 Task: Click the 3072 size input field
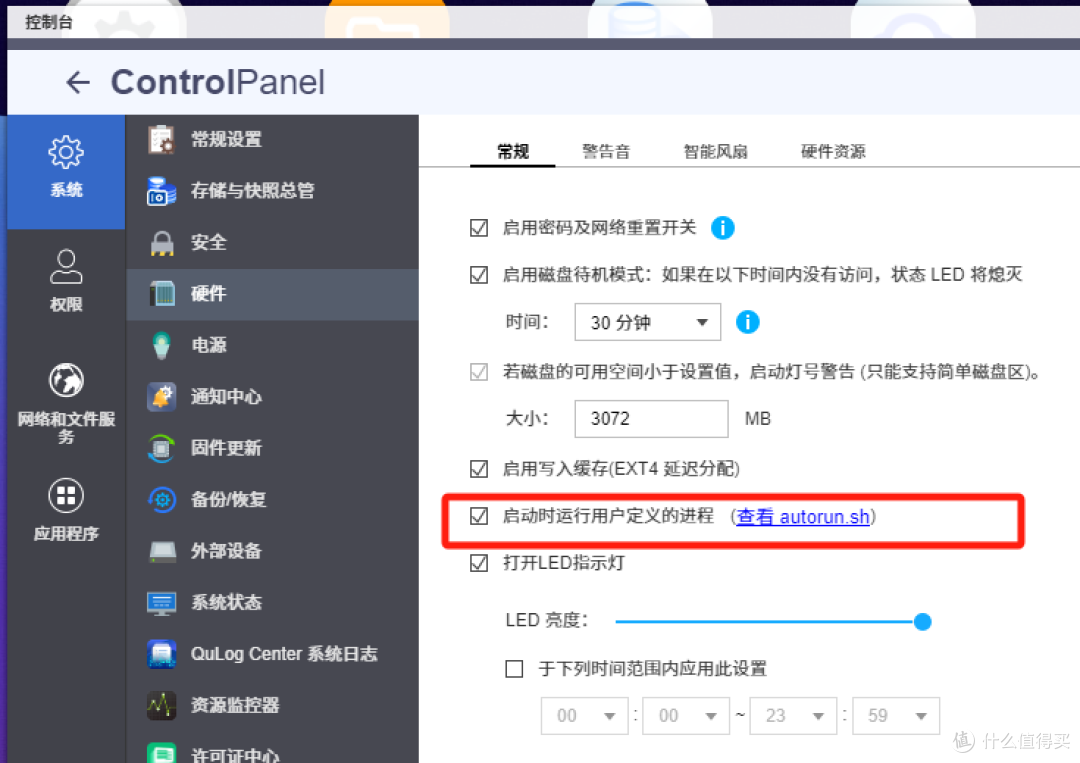[x=651, y=419]
